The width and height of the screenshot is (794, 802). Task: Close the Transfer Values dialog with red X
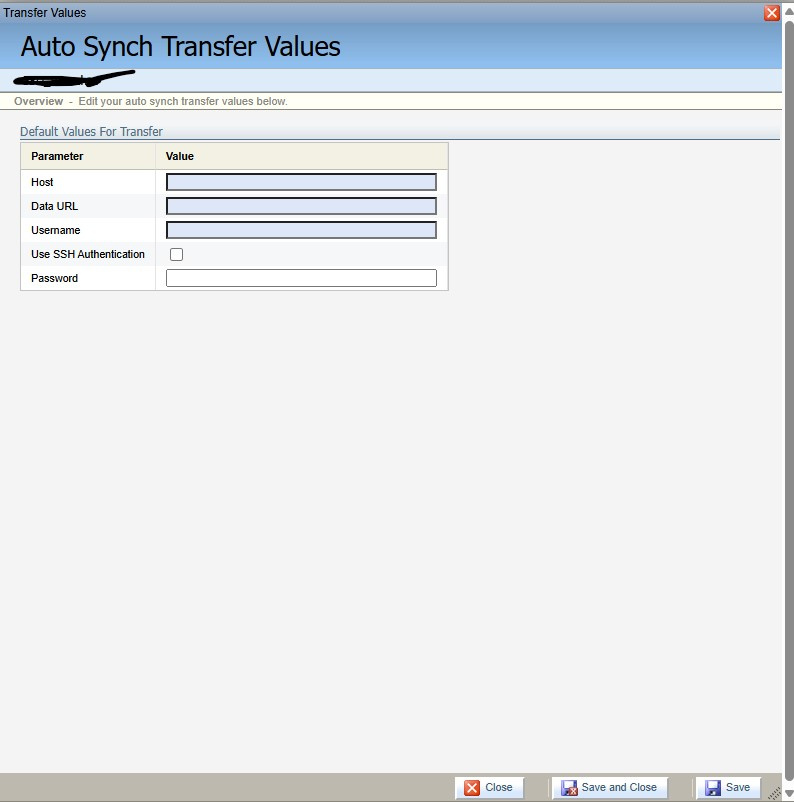point(771,13)
